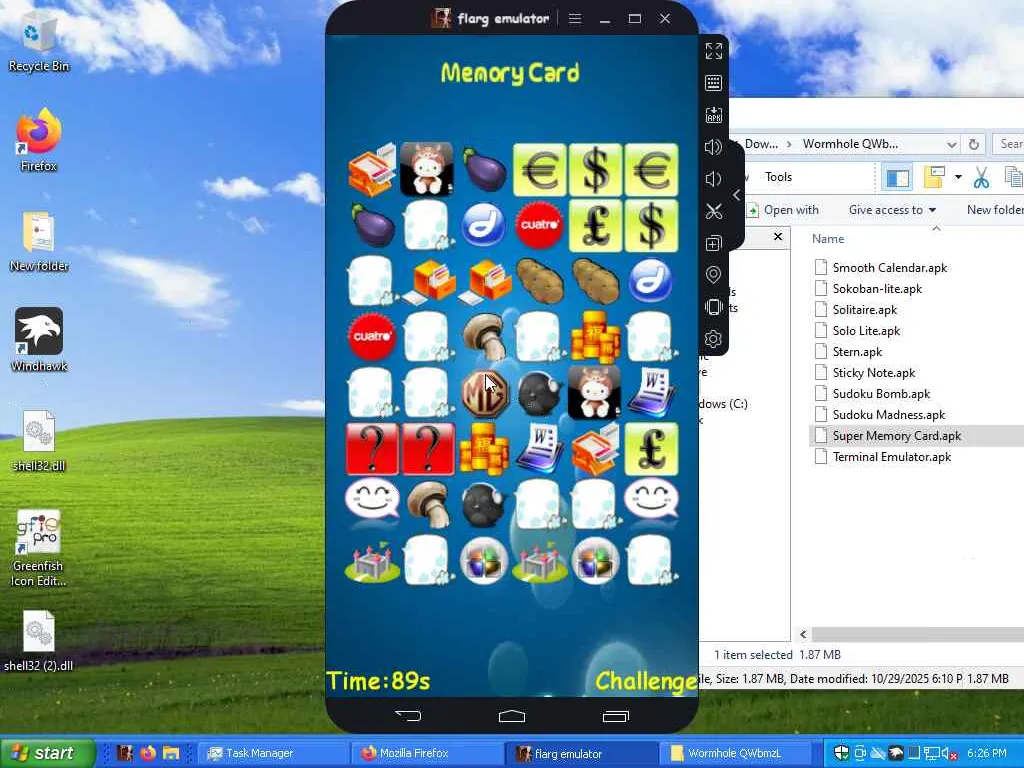The image size is (1024, 768).
Task: Click the security shield tray icon
Action: tap(841, 753)
